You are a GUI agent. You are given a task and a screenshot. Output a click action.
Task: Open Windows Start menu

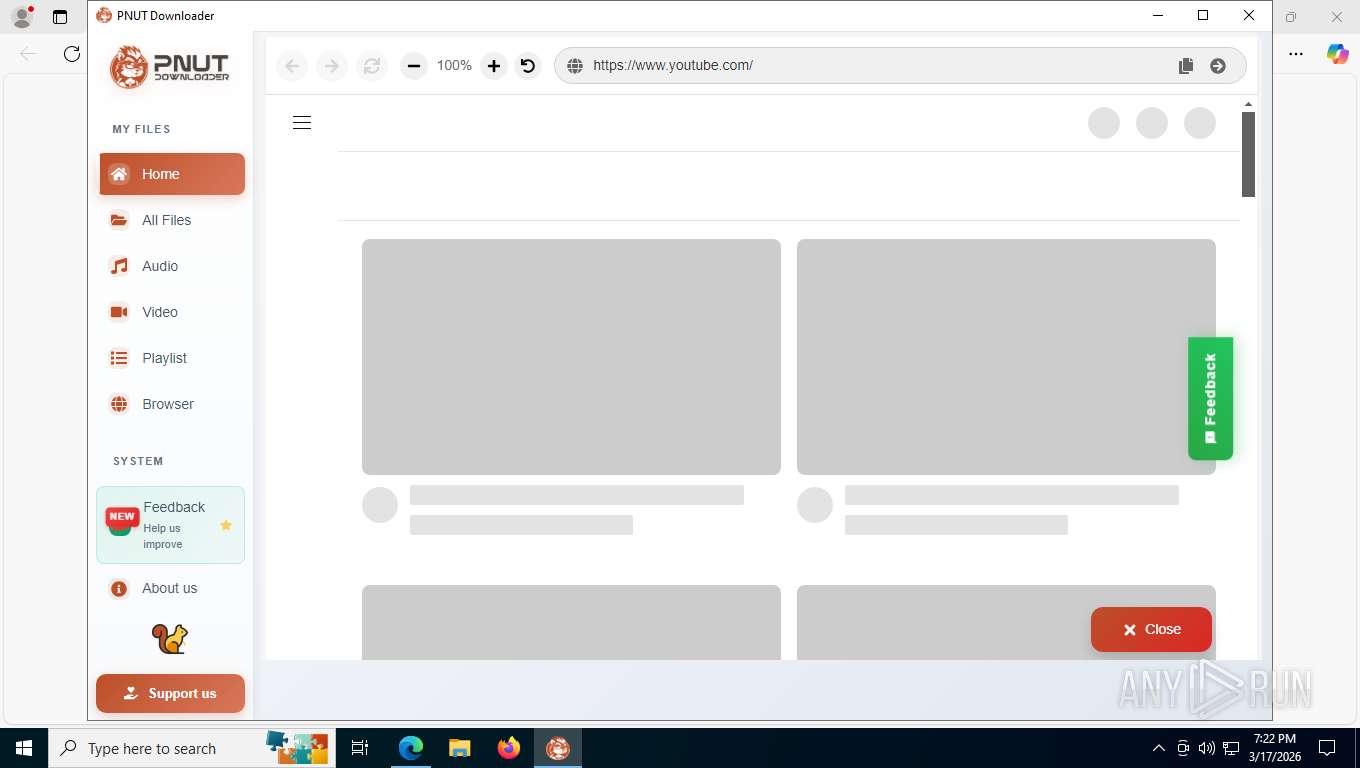24,748
